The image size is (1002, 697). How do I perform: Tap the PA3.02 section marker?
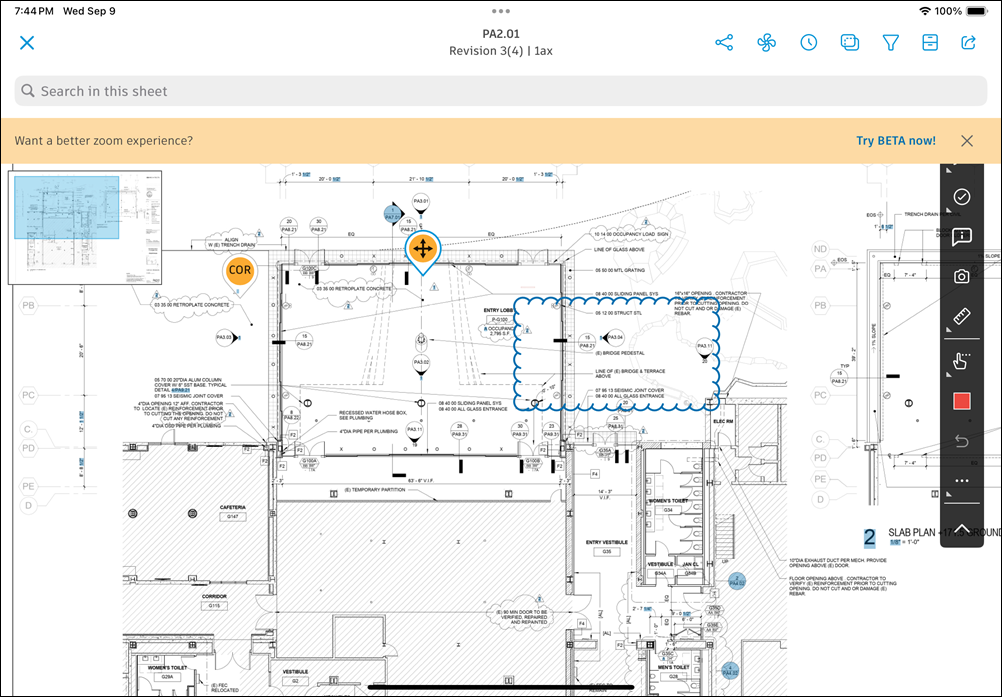tap(420, 364)
